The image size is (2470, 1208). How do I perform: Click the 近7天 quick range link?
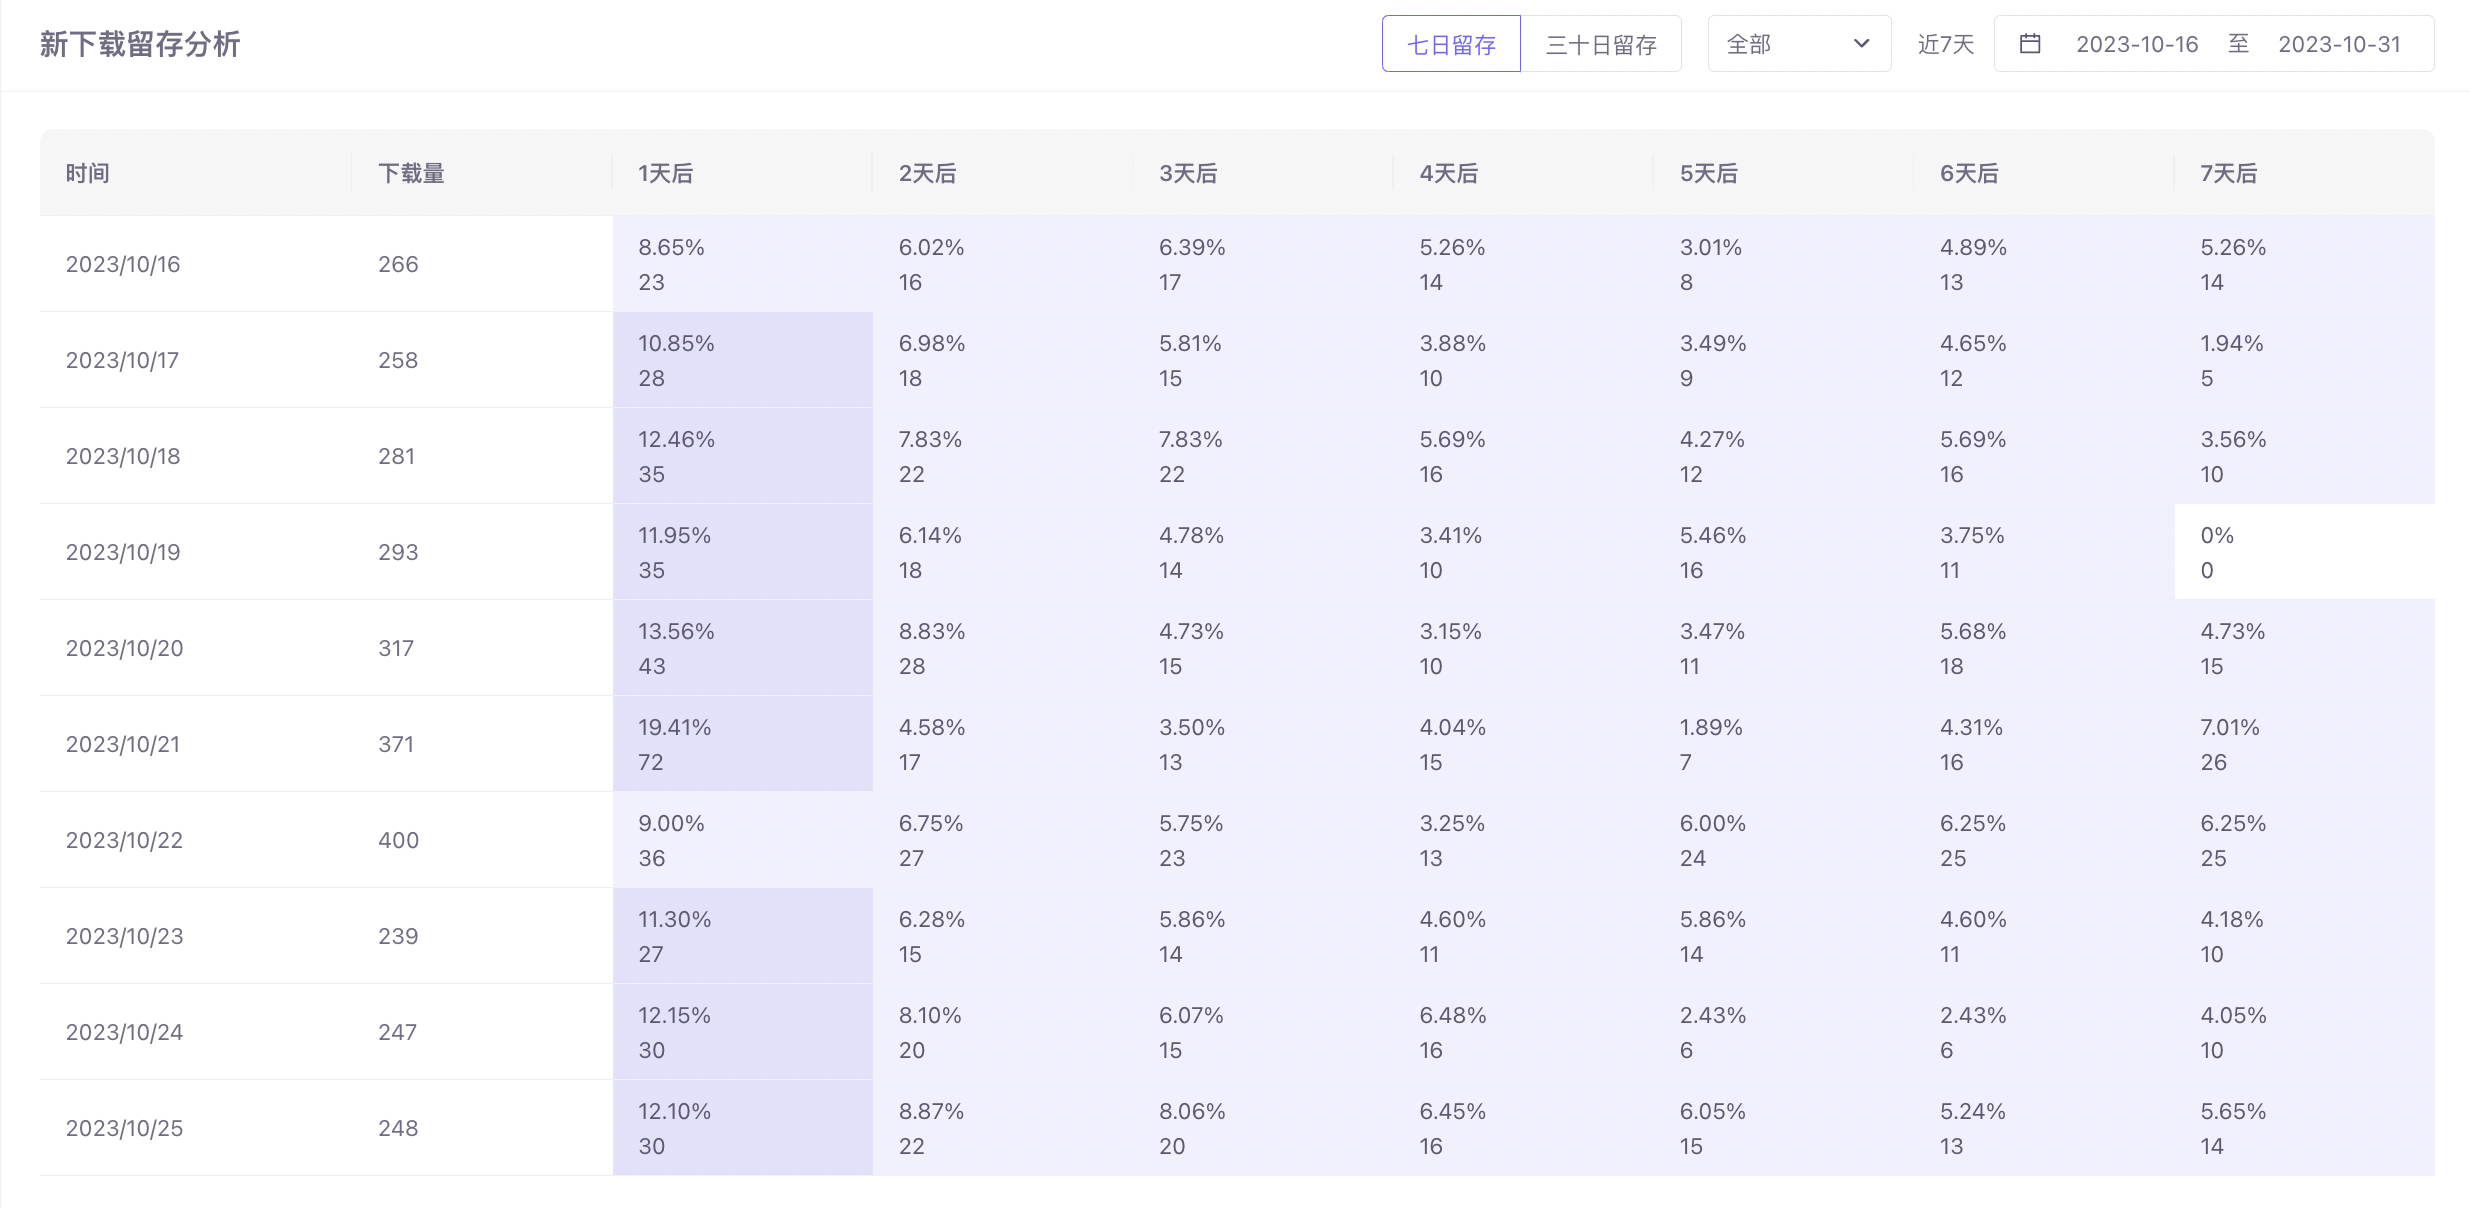[1945, 44]
